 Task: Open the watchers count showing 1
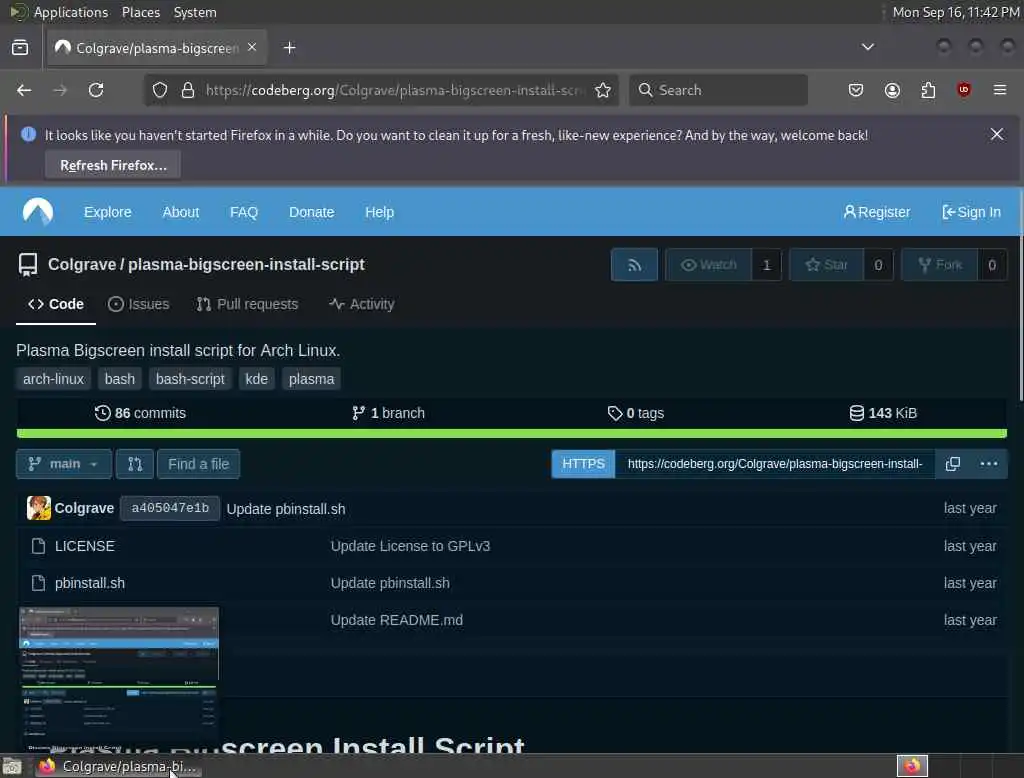[767, 265]
